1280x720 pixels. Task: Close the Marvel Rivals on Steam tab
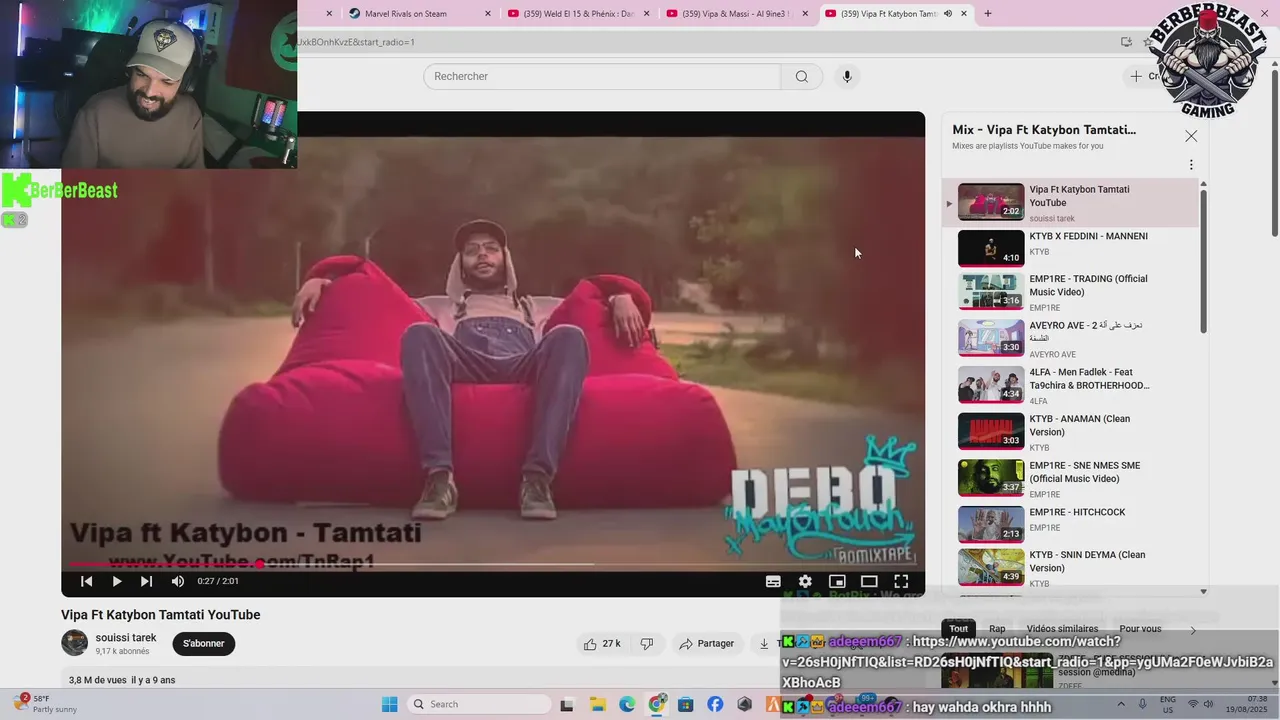tap(488, 13)
